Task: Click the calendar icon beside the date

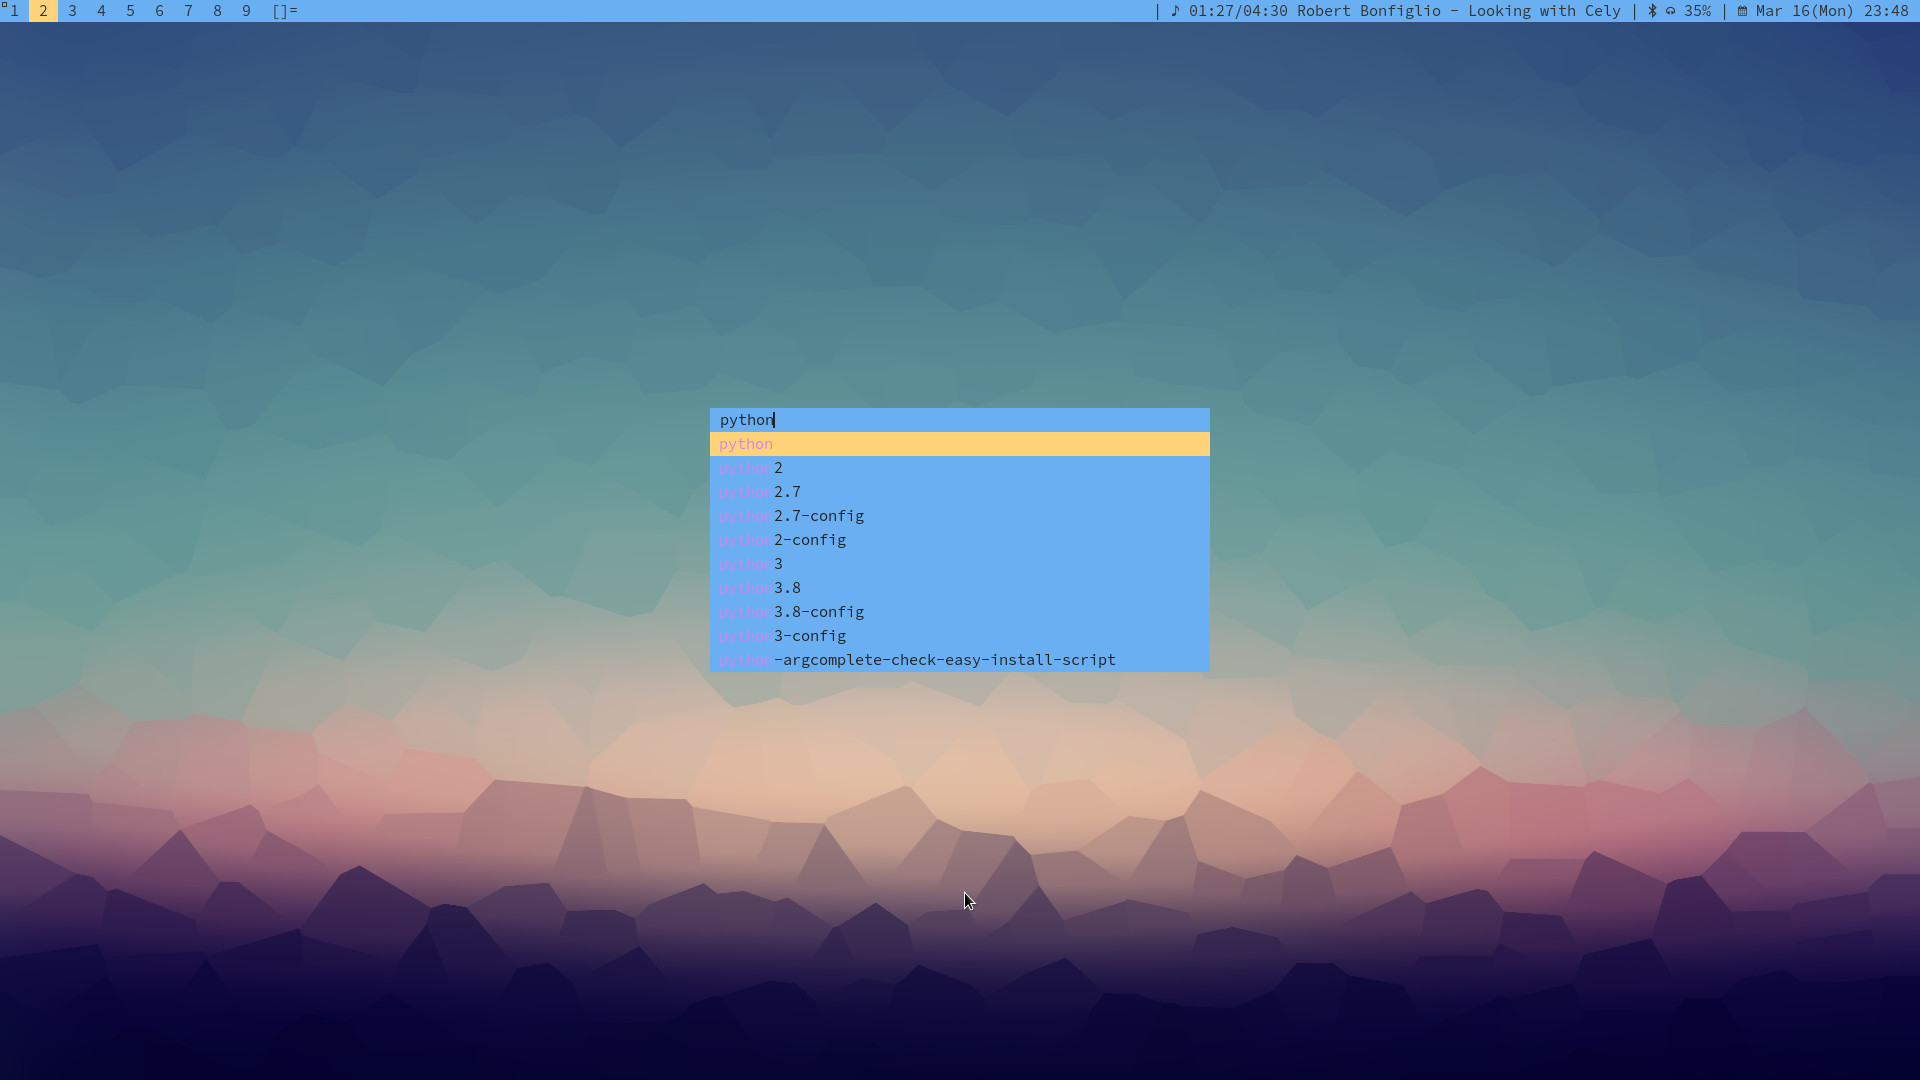Action: point(1742,11)
